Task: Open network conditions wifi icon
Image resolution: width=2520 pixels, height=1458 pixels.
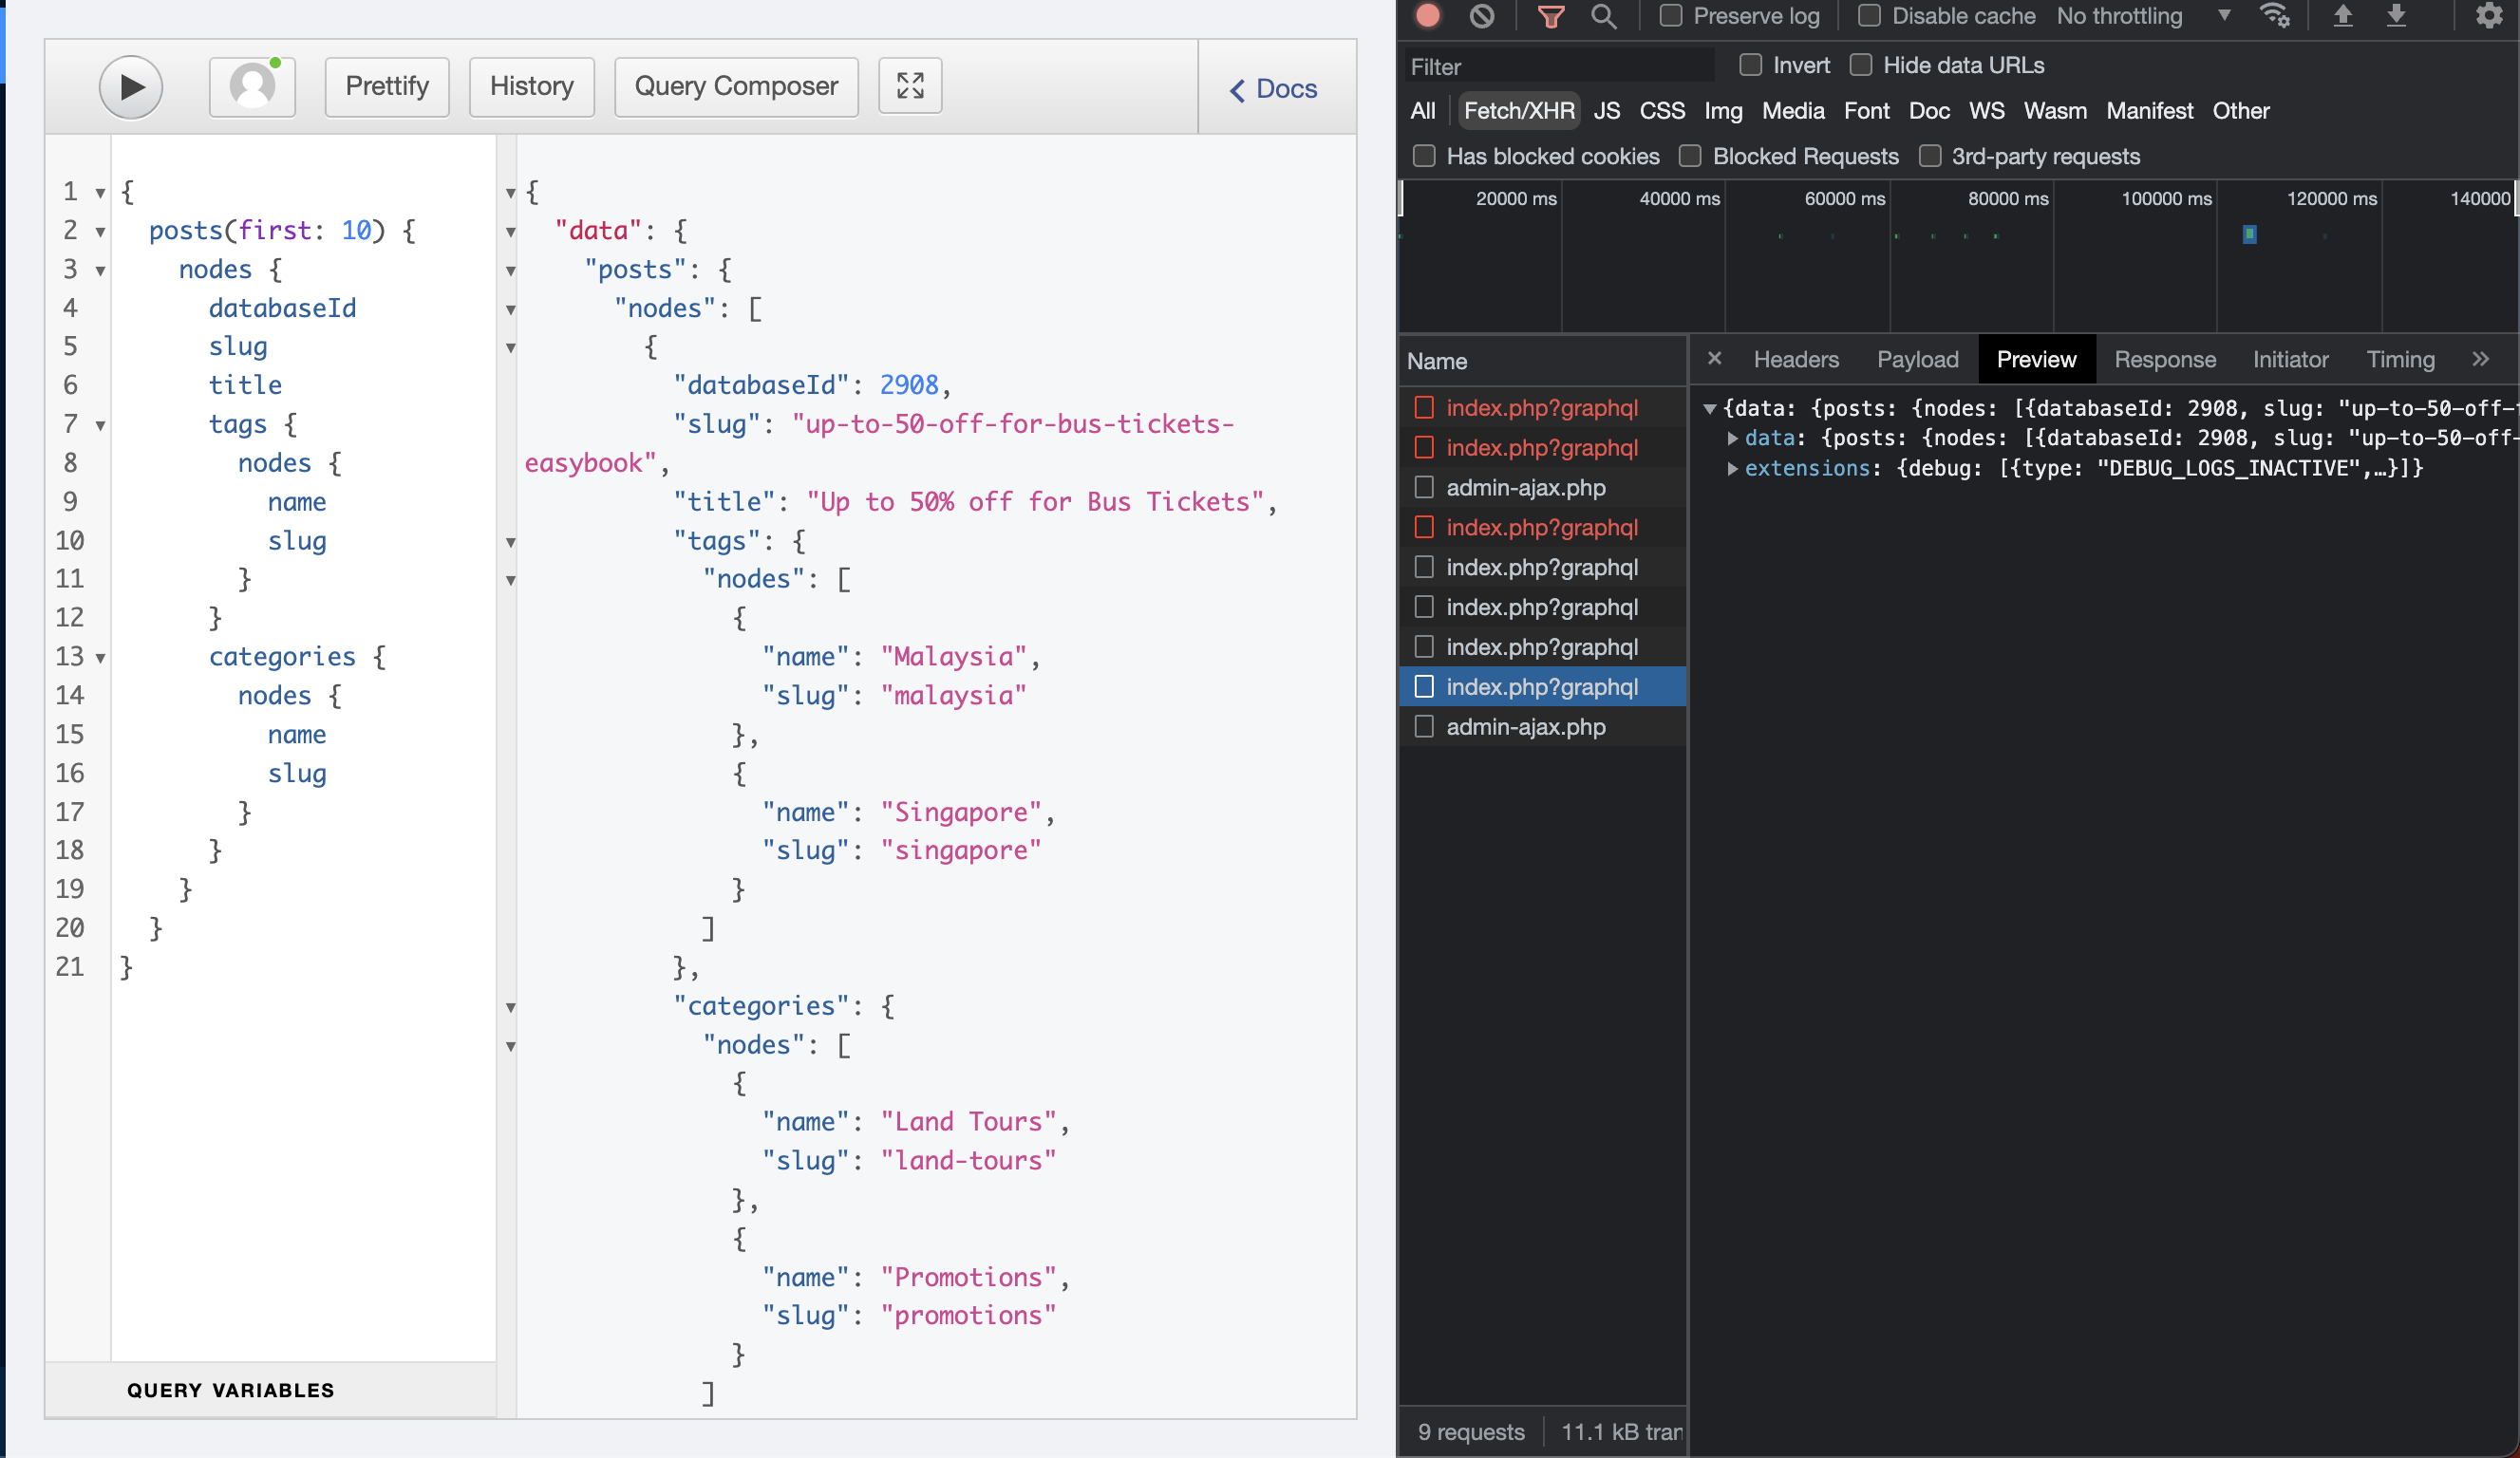Action: pos(2274,16)
